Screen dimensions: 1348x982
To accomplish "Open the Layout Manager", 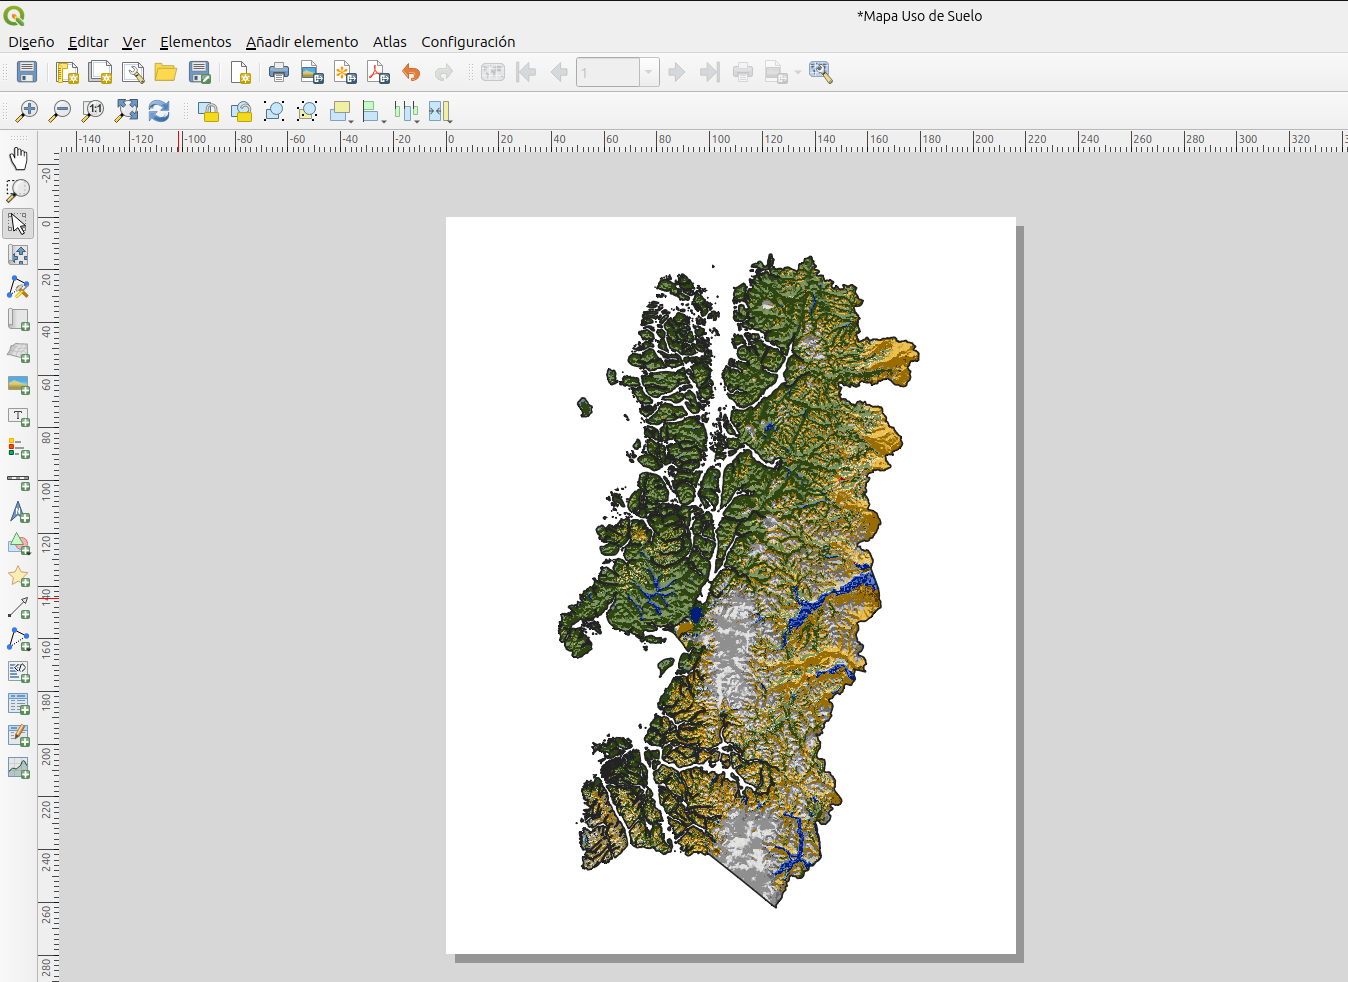I will (x=133, y=72).
